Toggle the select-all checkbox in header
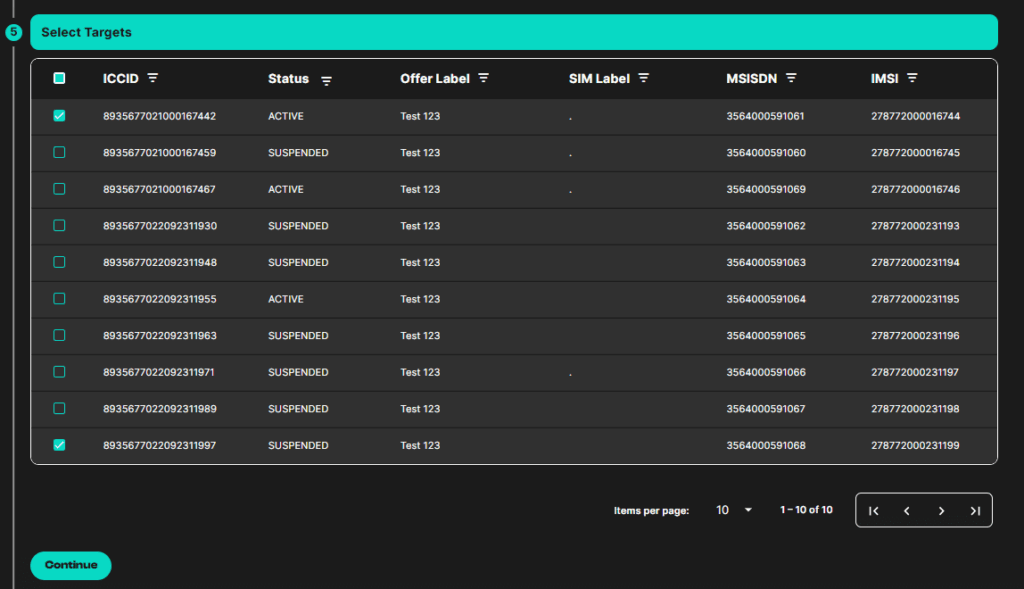1024x589 pixels. [59, 78]
